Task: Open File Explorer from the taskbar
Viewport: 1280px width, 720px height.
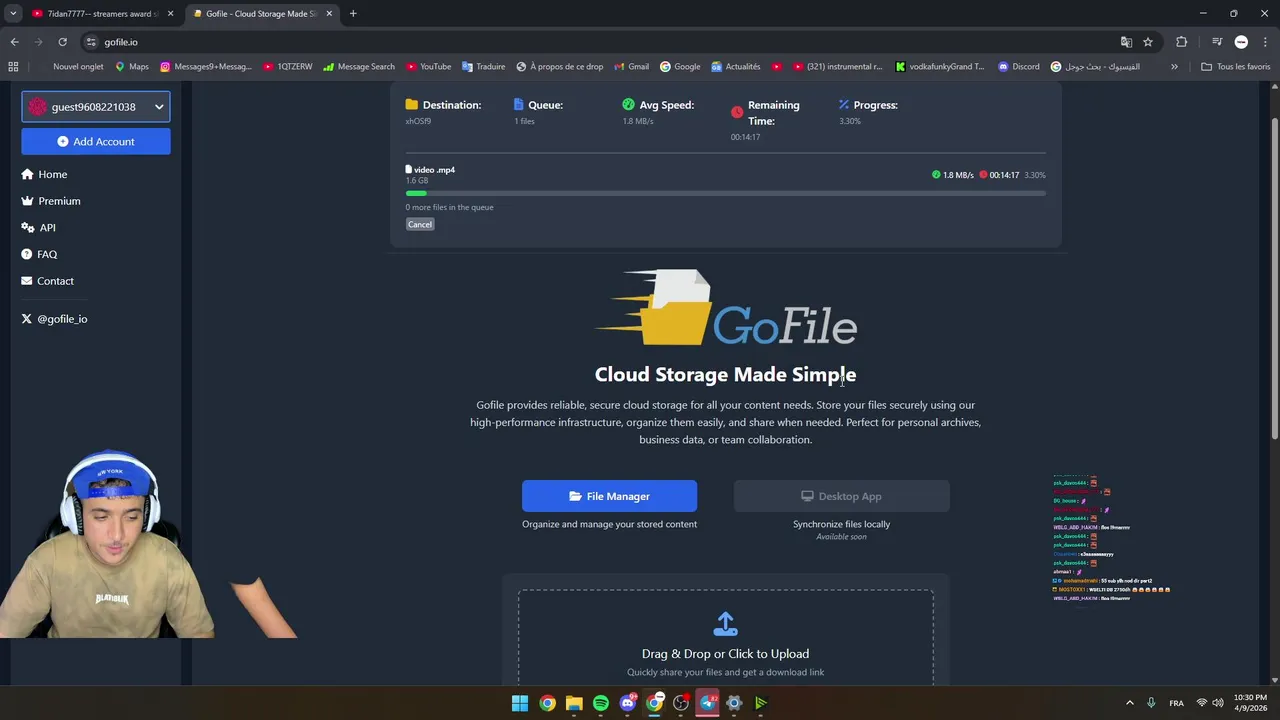Action: click(574, 703)
